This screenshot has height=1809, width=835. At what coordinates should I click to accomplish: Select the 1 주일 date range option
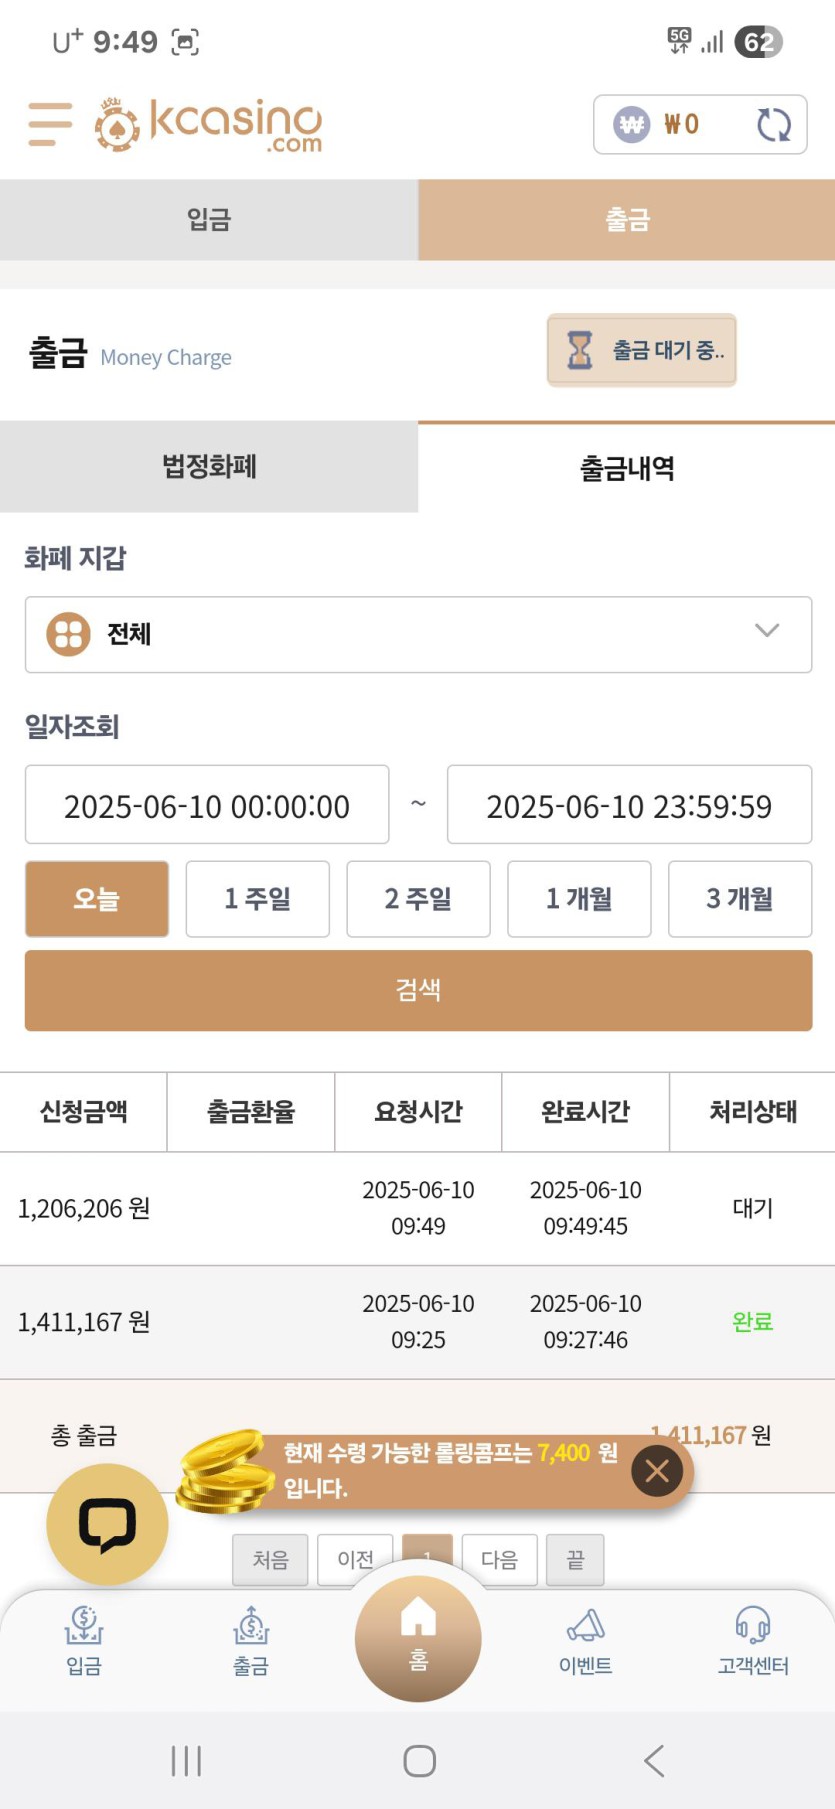pos(258,899)
